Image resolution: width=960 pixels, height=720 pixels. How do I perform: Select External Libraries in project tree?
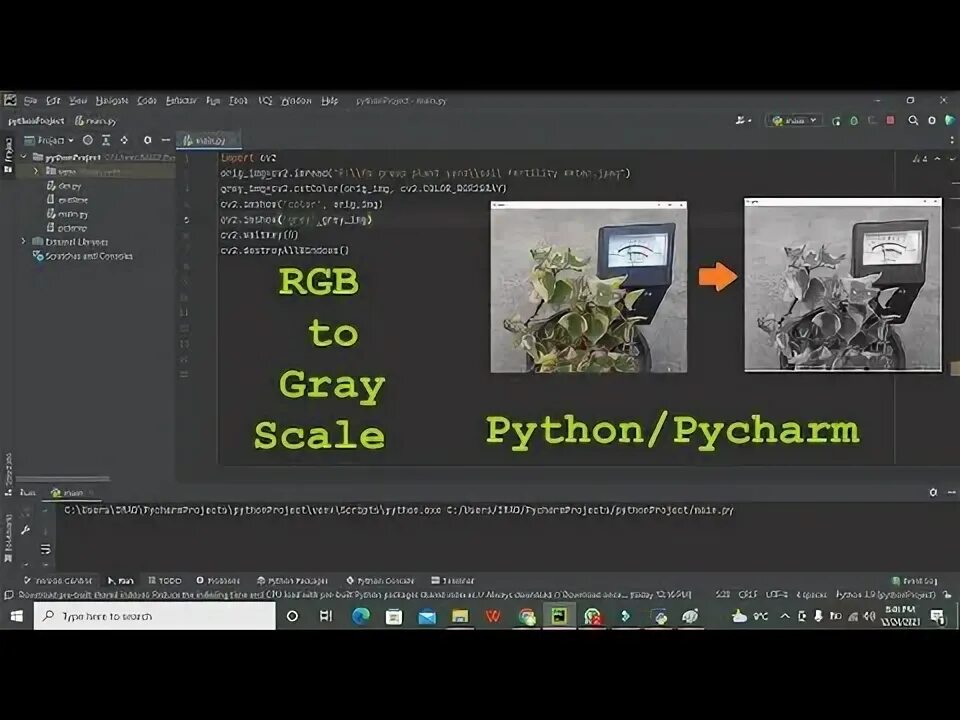pyautogui.click(x=70, y=241)
